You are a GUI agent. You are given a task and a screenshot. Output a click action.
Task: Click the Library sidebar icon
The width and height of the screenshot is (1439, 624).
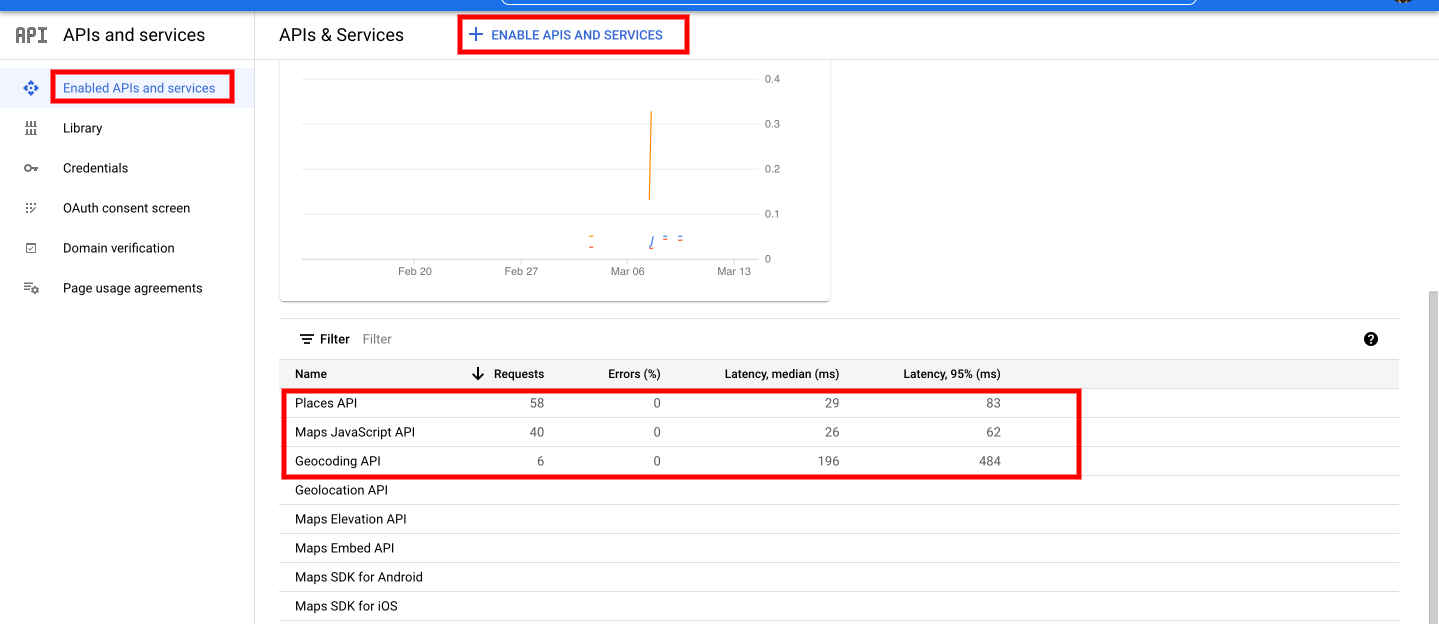31,128
